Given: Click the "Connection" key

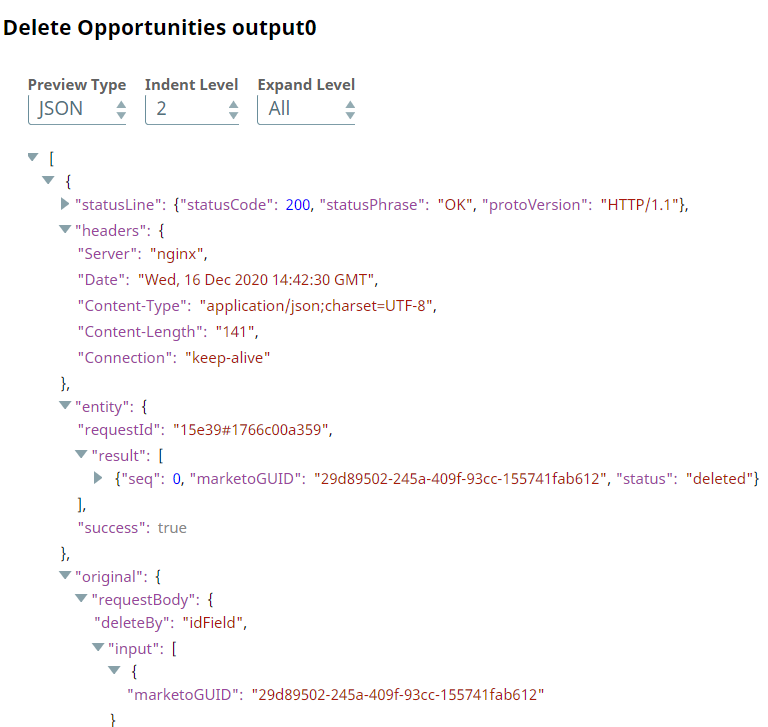Looking at the screenshot, I should 125,358.
